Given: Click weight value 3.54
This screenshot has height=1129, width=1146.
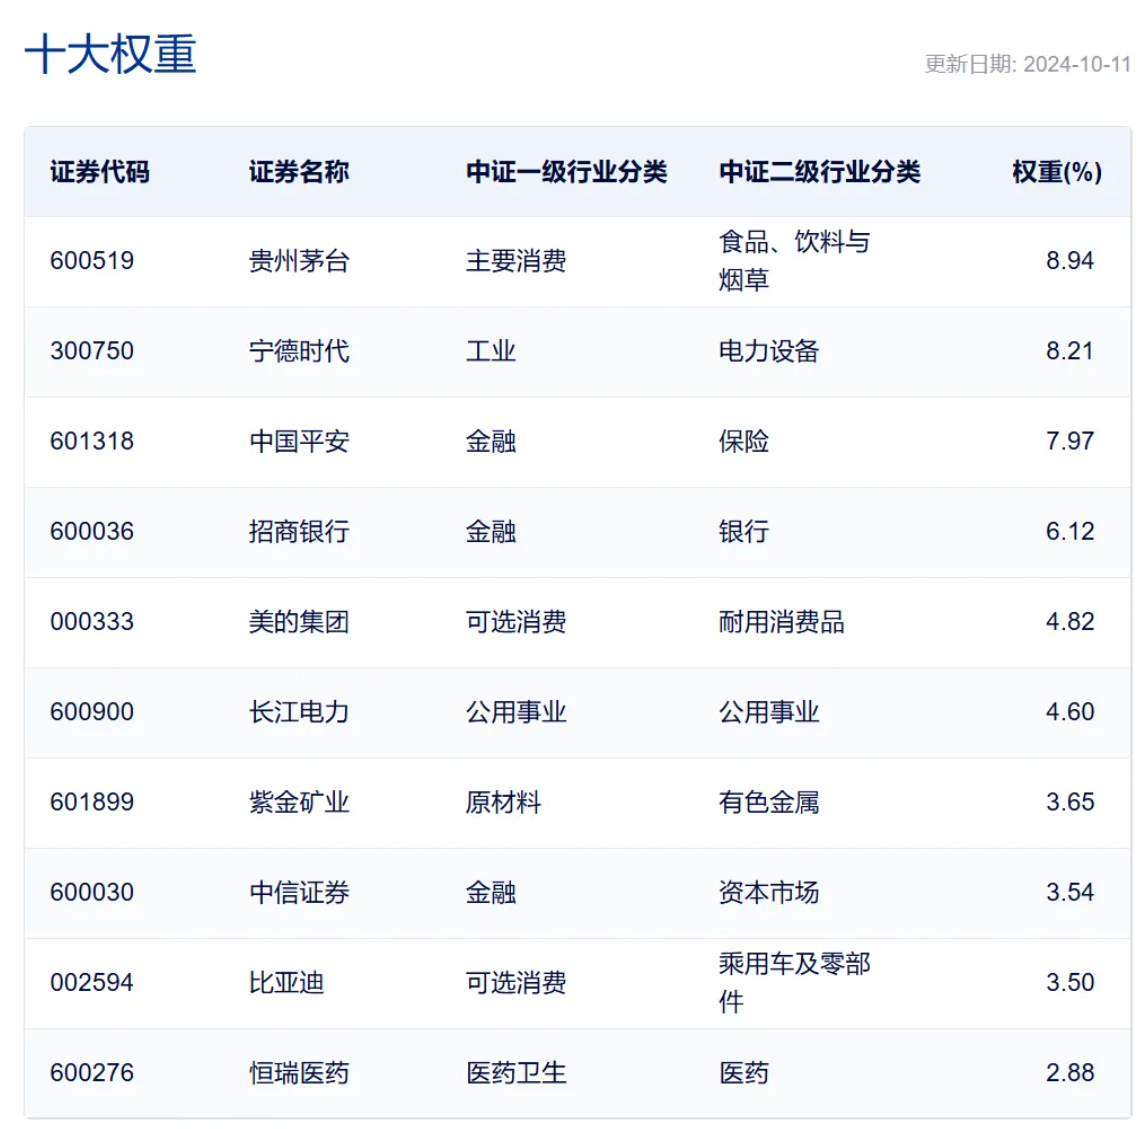Looking at the screenshot, I should pyautogui.click(x=1070, y=892).
